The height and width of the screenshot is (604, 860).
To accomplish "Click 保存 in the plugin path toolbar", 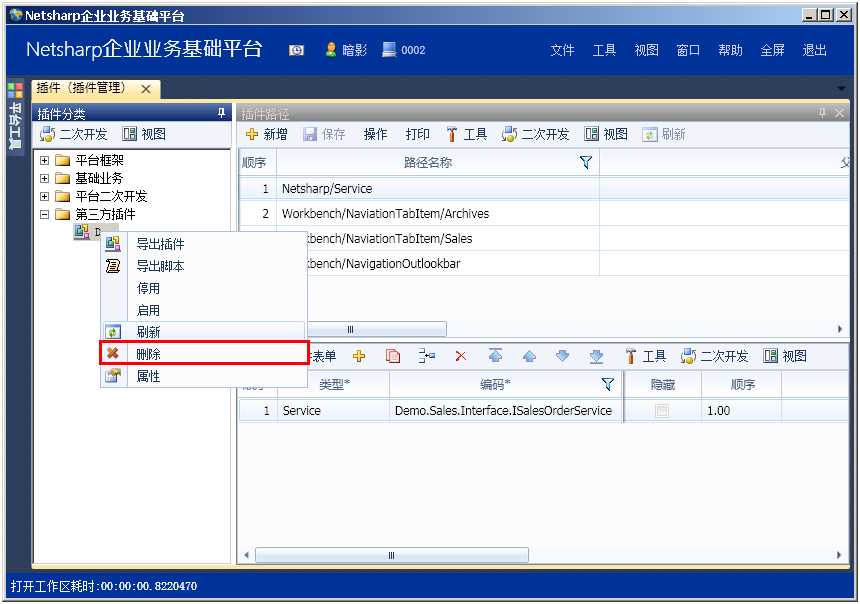I will (x=325, y=134).
